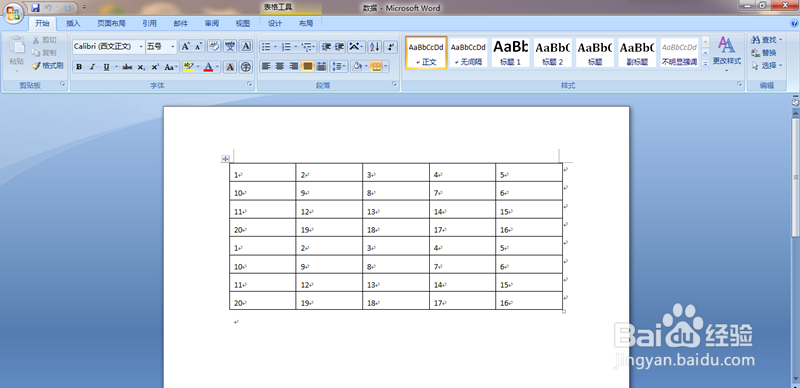Image resolution: width=800 pixels, height=388 pixels.
Task: Save the document from Quick Access toolbar
Action: click(x=35, y=8)
